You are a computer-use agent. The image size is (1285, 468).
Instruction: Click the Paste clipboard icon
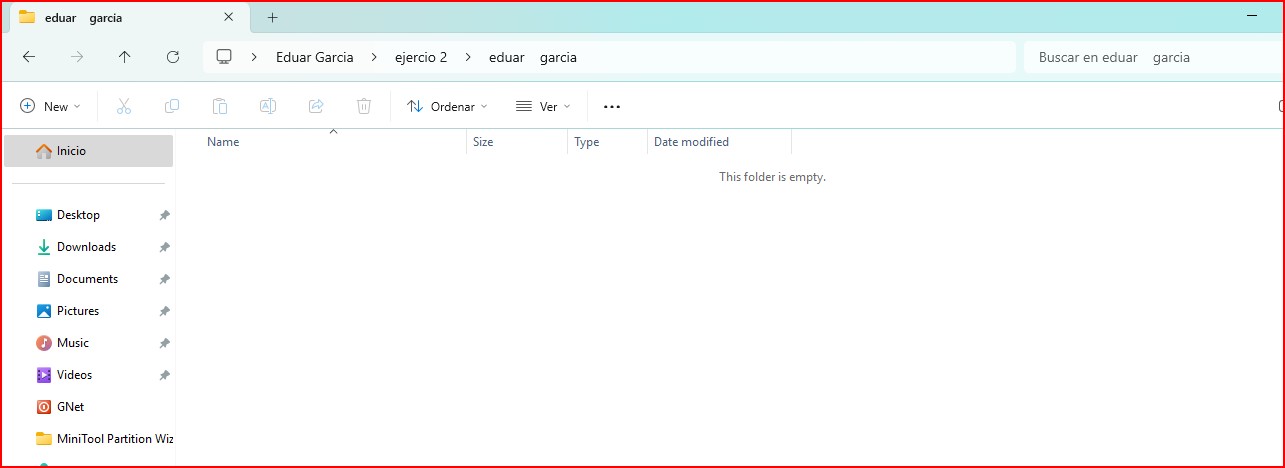220,106
